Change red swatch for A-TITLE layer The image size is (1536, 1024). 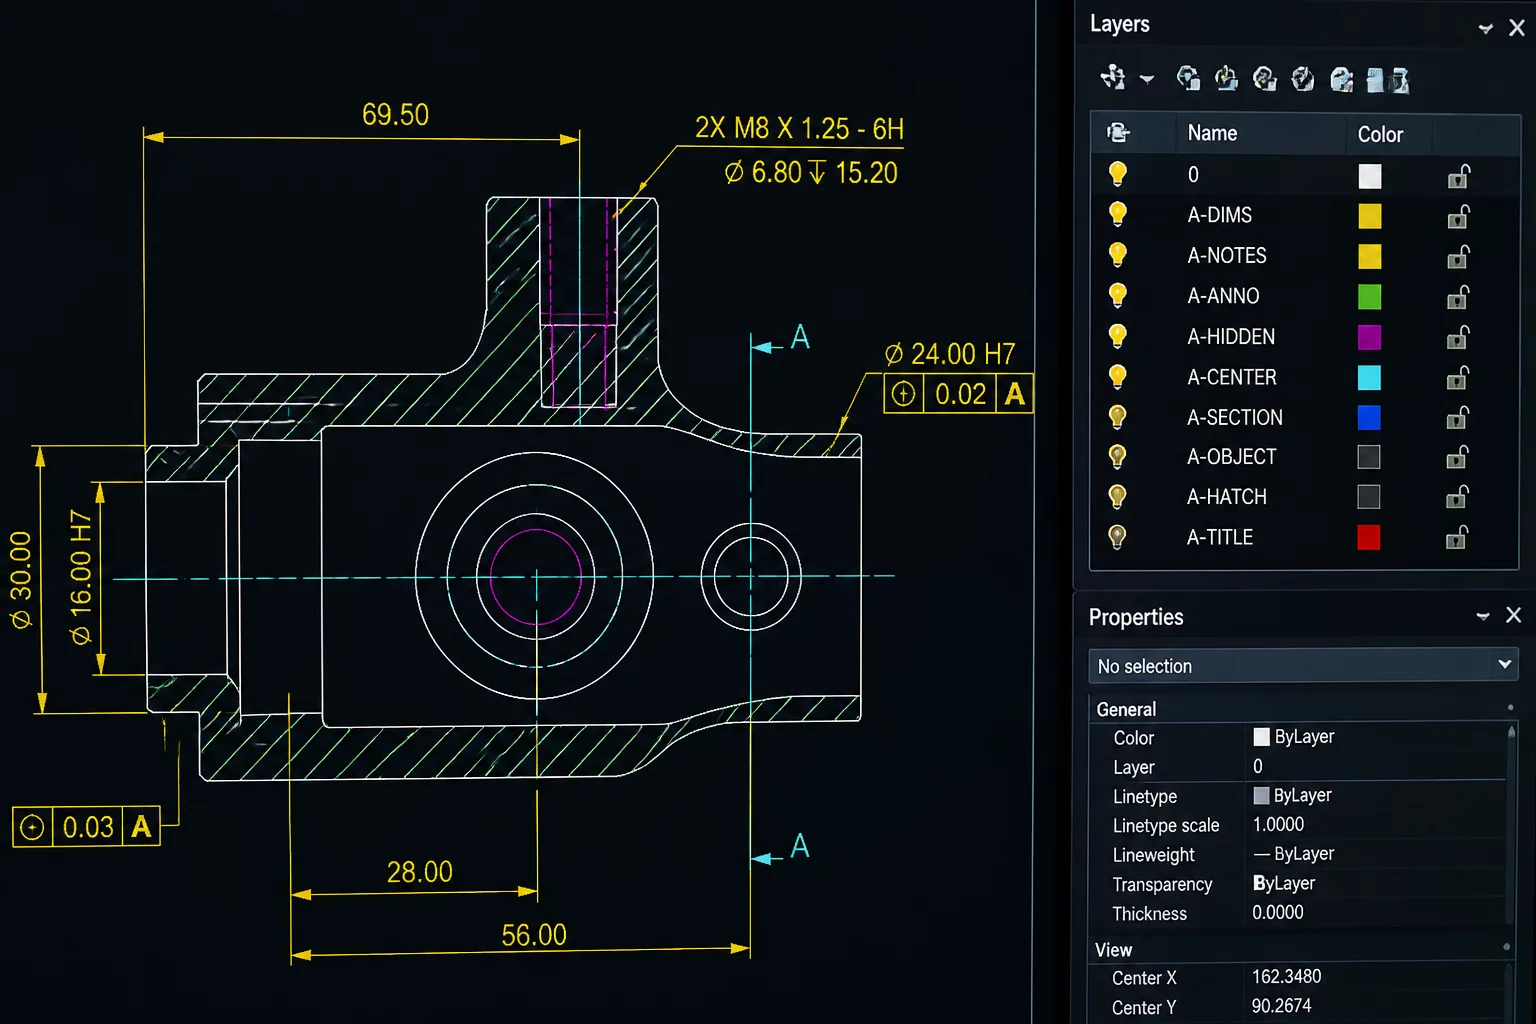pos(1369,537)
